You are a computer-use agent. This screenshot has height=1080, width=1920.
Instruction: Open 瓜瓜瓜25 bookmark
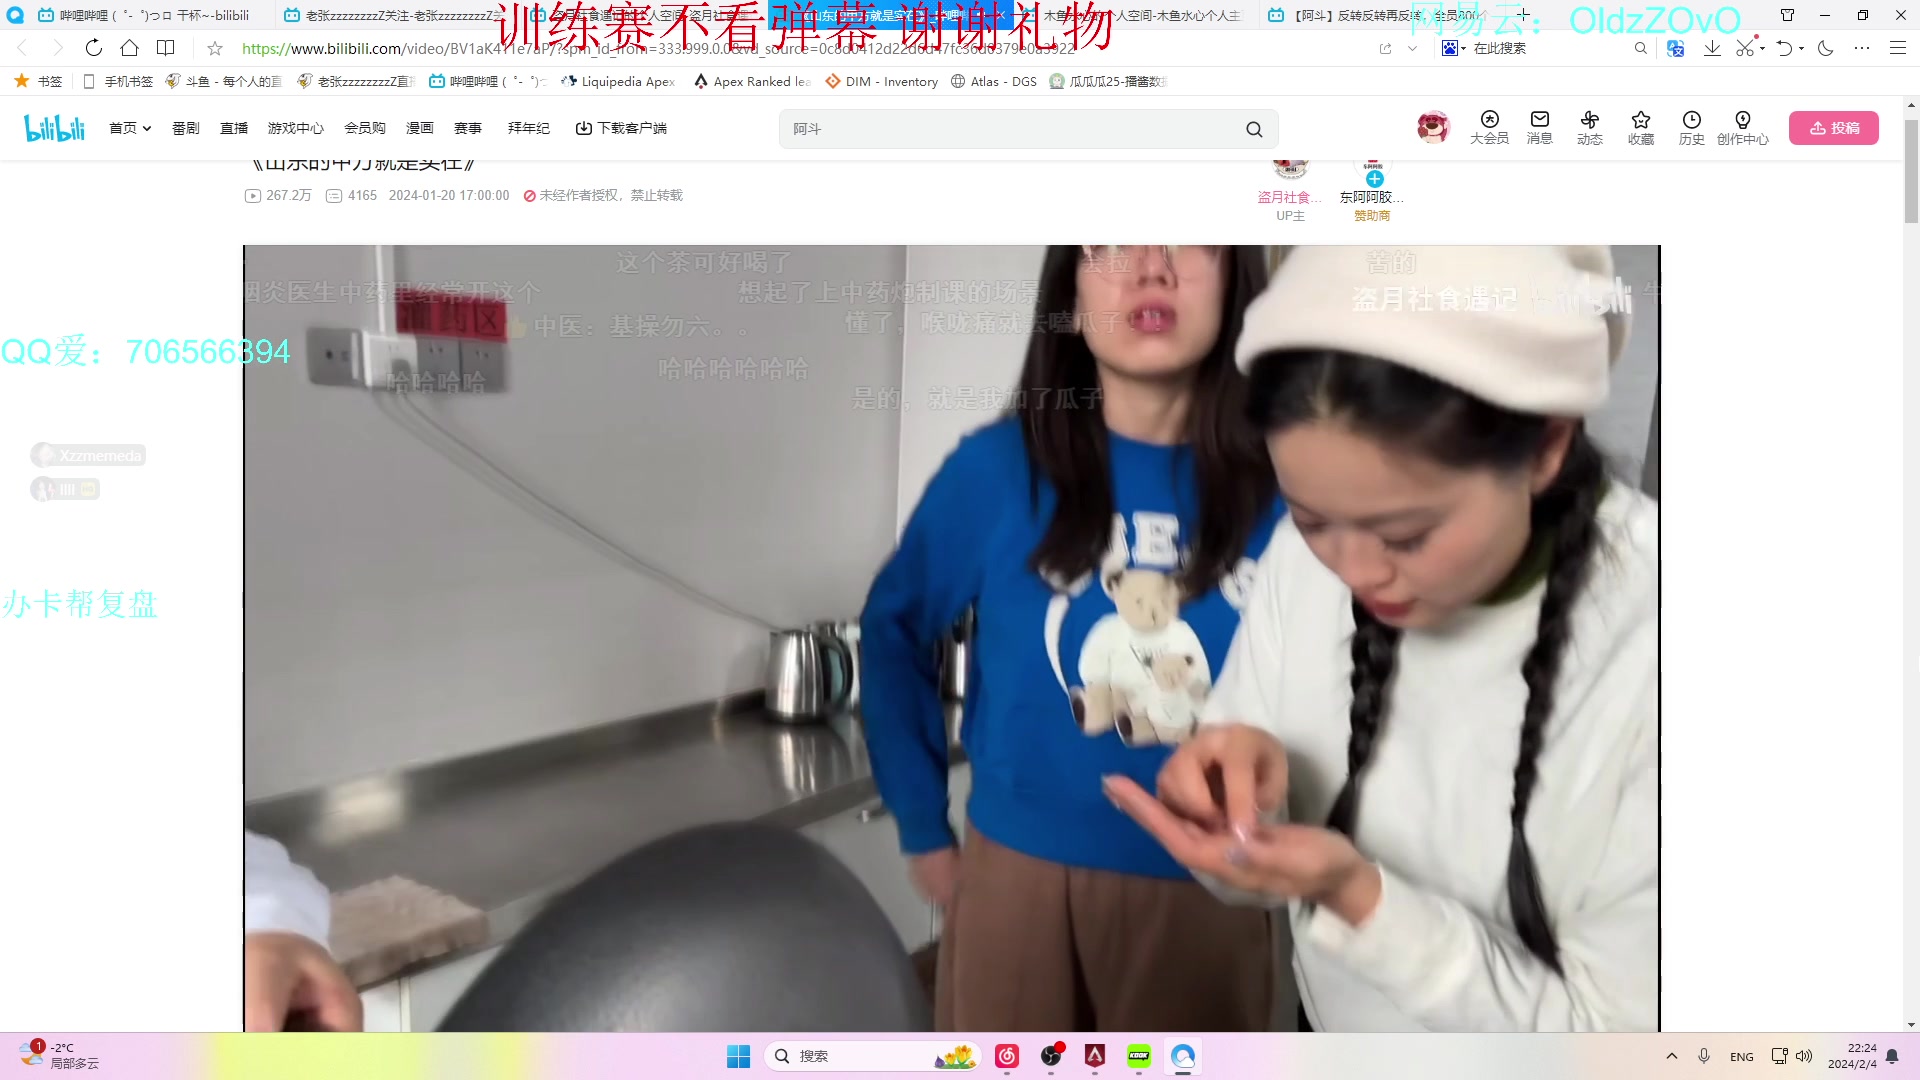(1108, 81)
